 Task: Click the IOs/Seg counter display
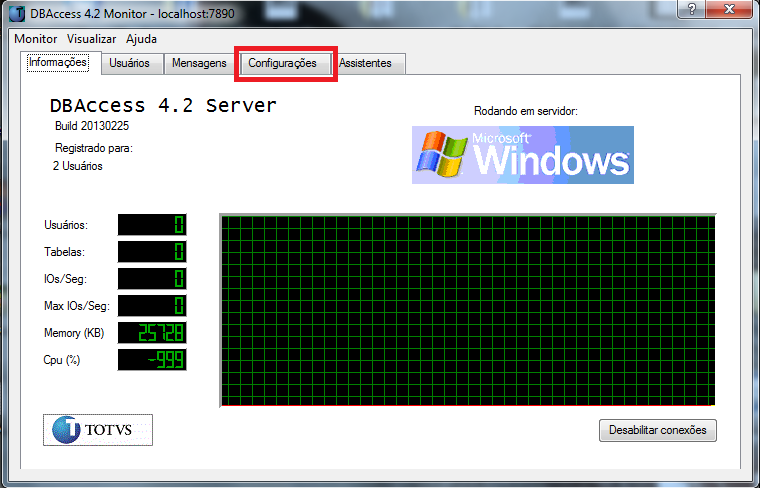[x=152, y=279]
